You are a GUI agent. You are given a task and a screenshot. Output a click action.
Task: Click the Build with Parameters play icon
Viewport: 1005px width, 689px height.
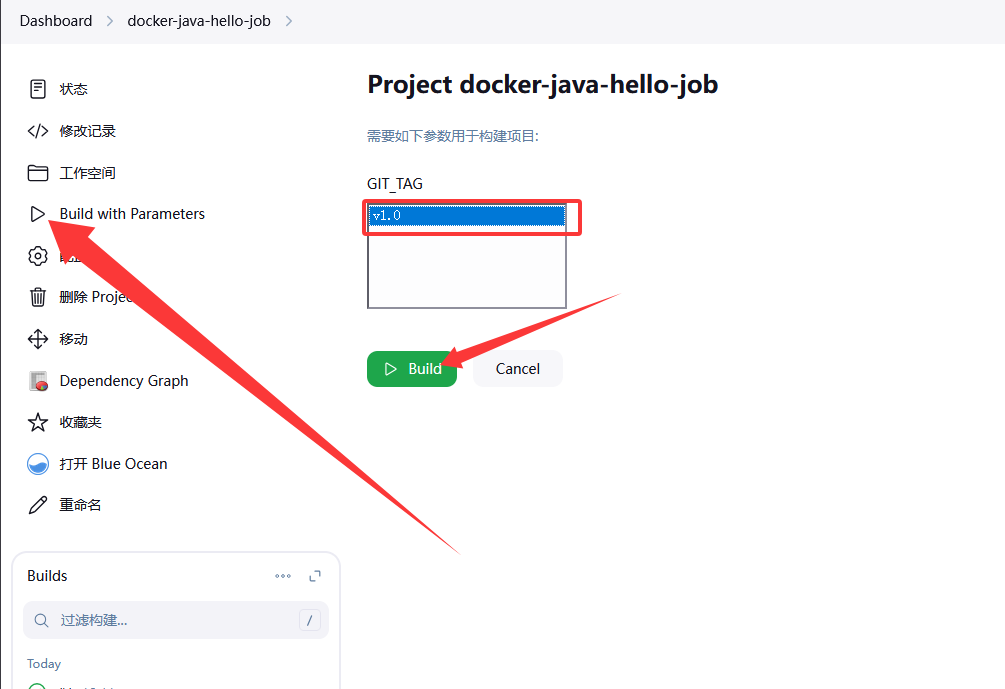pyautogui.click(x=38, y=214)
